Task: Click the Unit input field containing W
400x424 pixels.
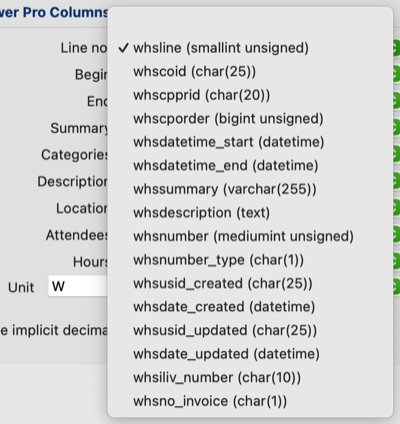Action: coord(78,286)
